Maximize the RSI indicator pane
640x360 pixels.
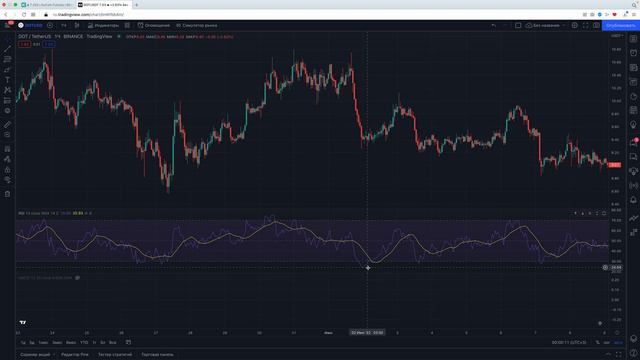[x=604, y=213]
